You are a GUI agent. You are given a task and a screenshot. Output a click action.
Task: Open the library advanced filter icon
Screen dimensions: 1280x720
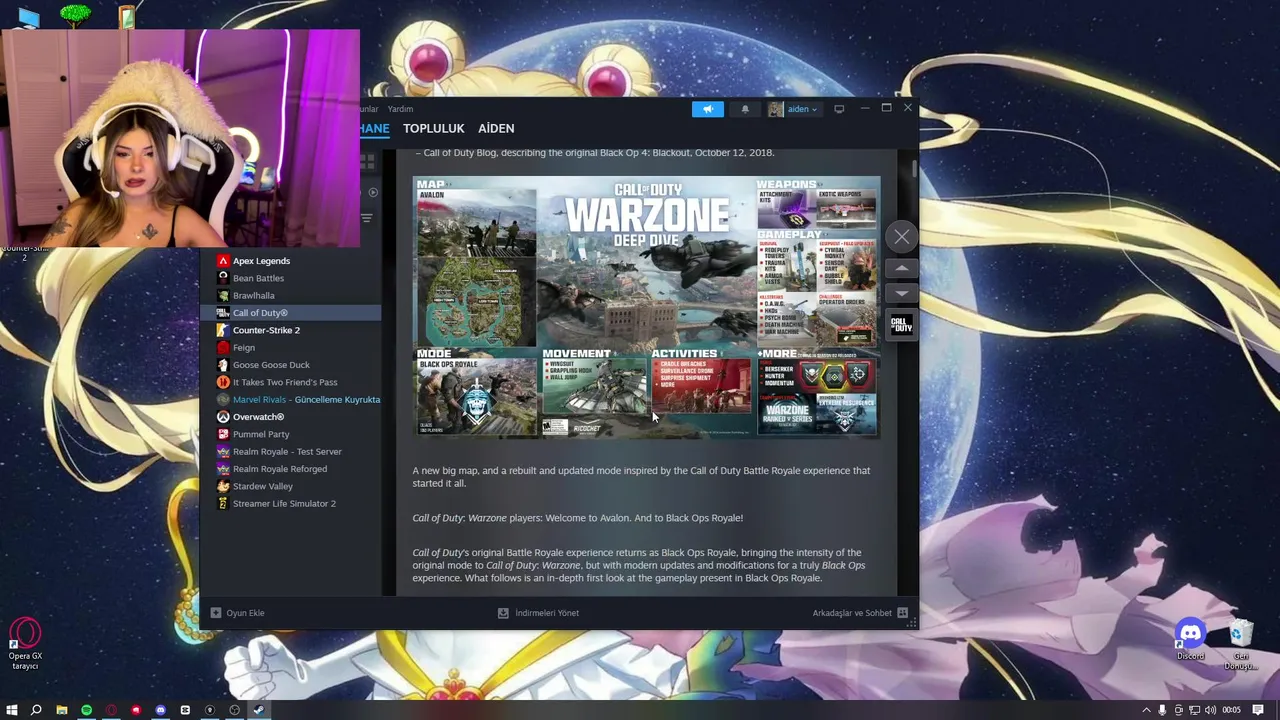click(x=367, y=218)
